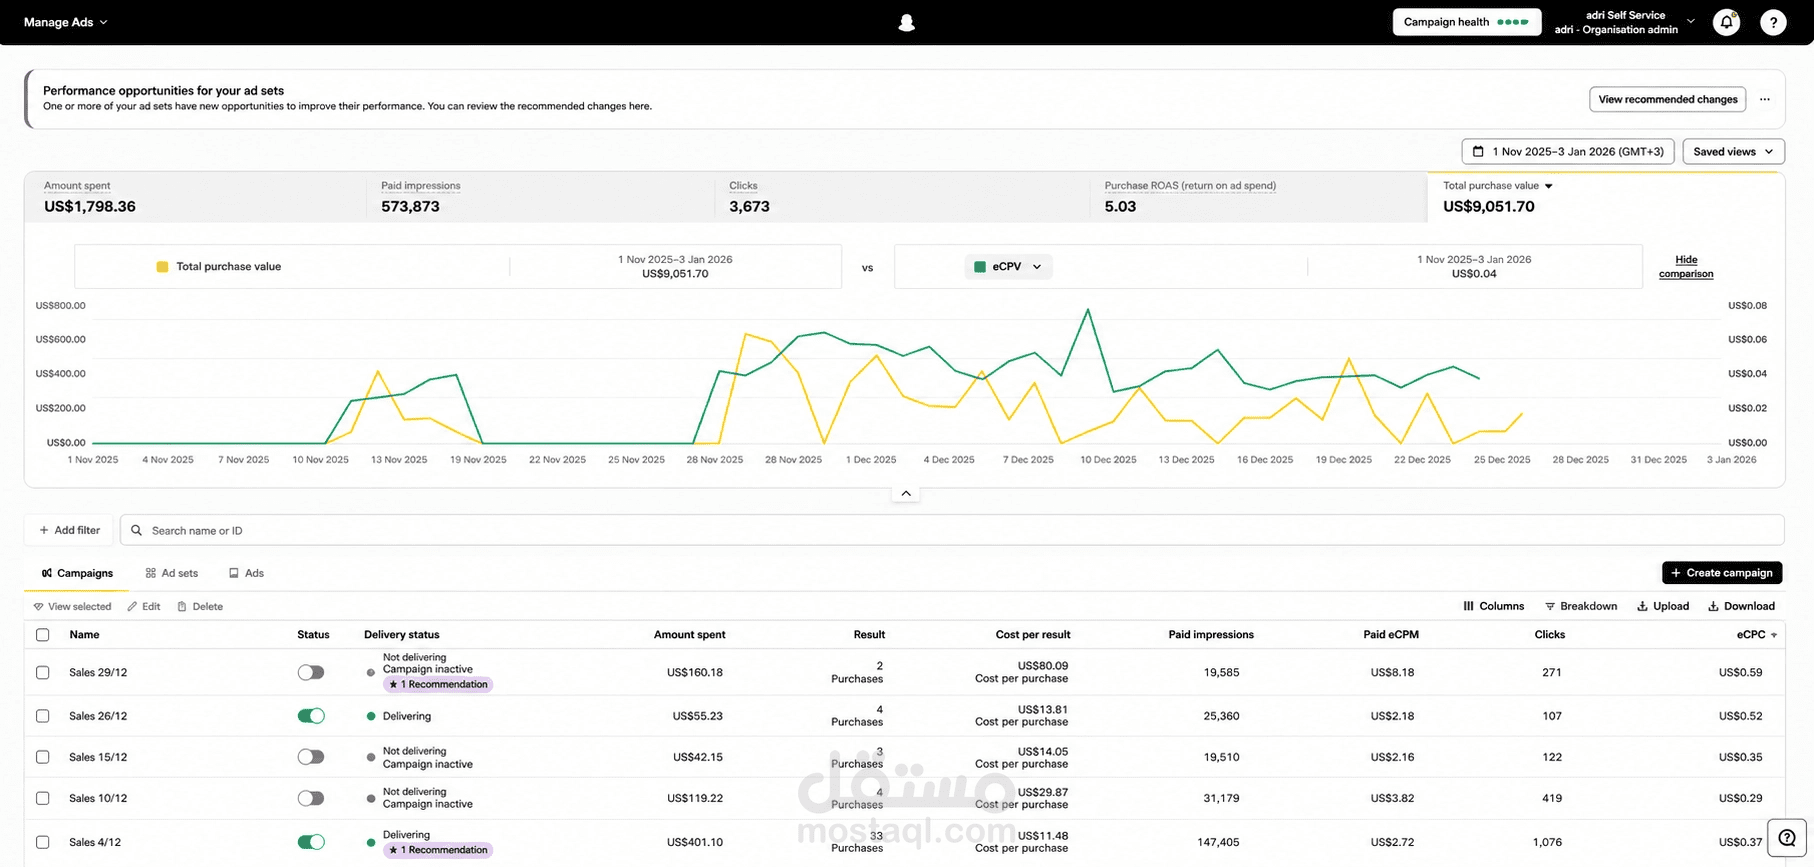Click the Delete trash action
1814x867 pixels.
[x=200, y=606]
